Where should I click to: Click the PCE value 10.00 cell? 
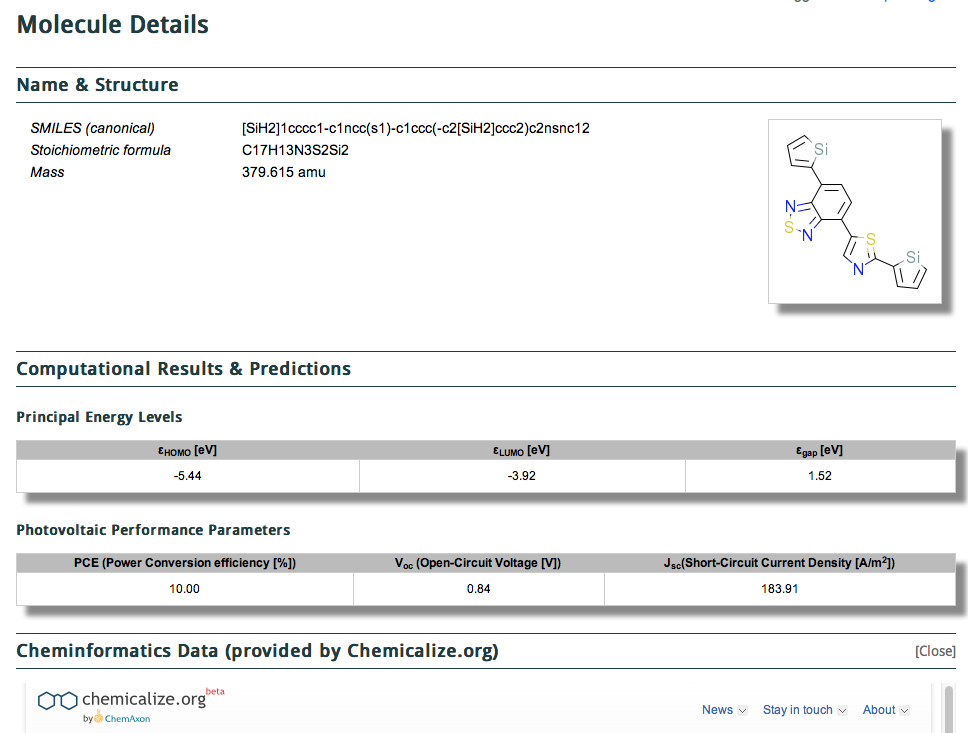(x=185, y=589)
